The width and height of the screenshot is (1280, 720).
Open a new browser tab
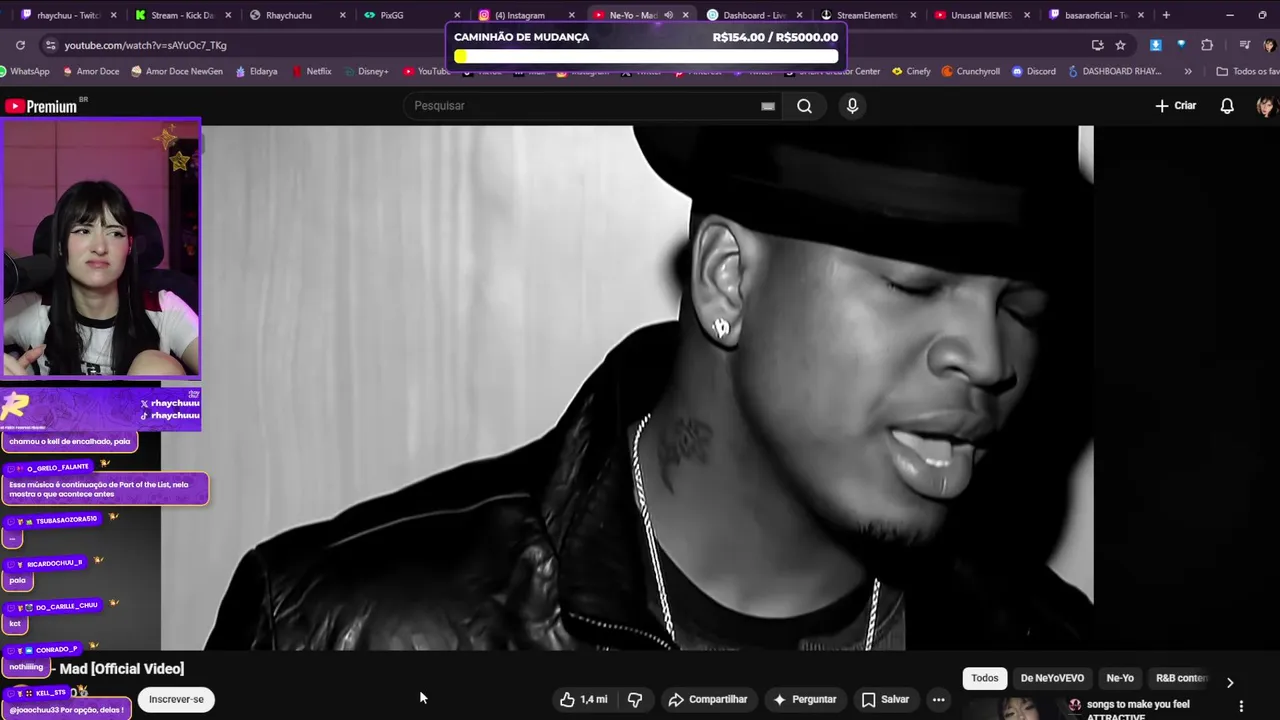pos(1166,15)
